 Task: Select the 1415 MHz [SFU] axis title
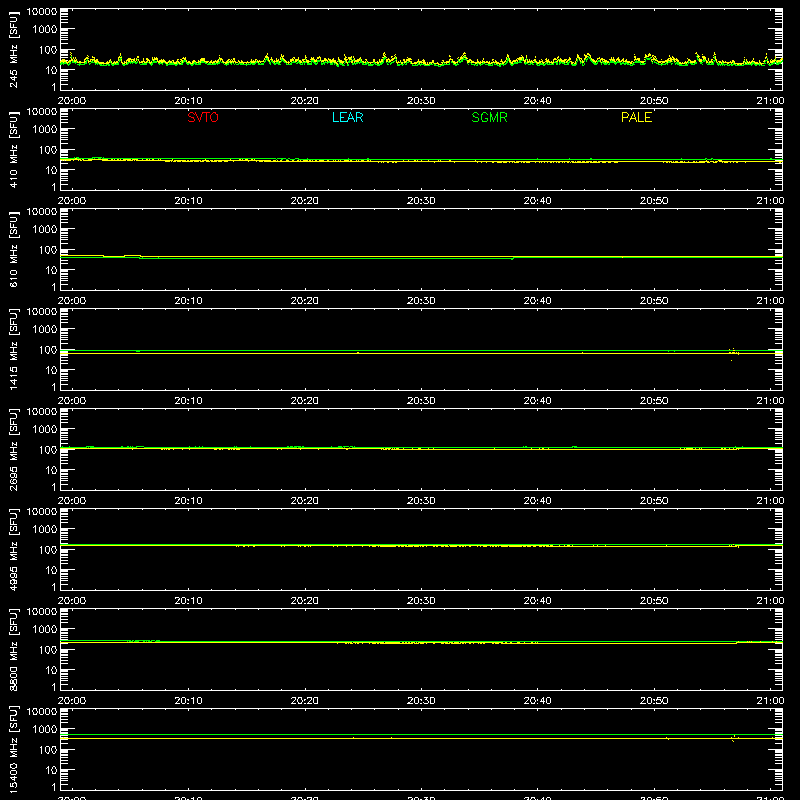click(x=13, y=349)
